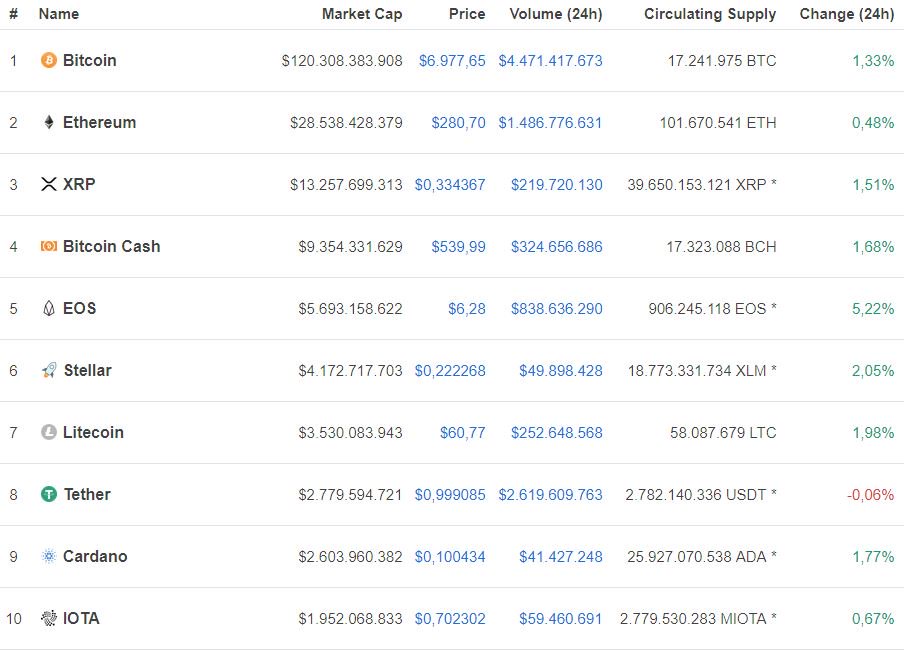Click Bitcoin Cash price $539,99
Image resolution: width=904 pixels, height=651 pixels.
(458, 247)
